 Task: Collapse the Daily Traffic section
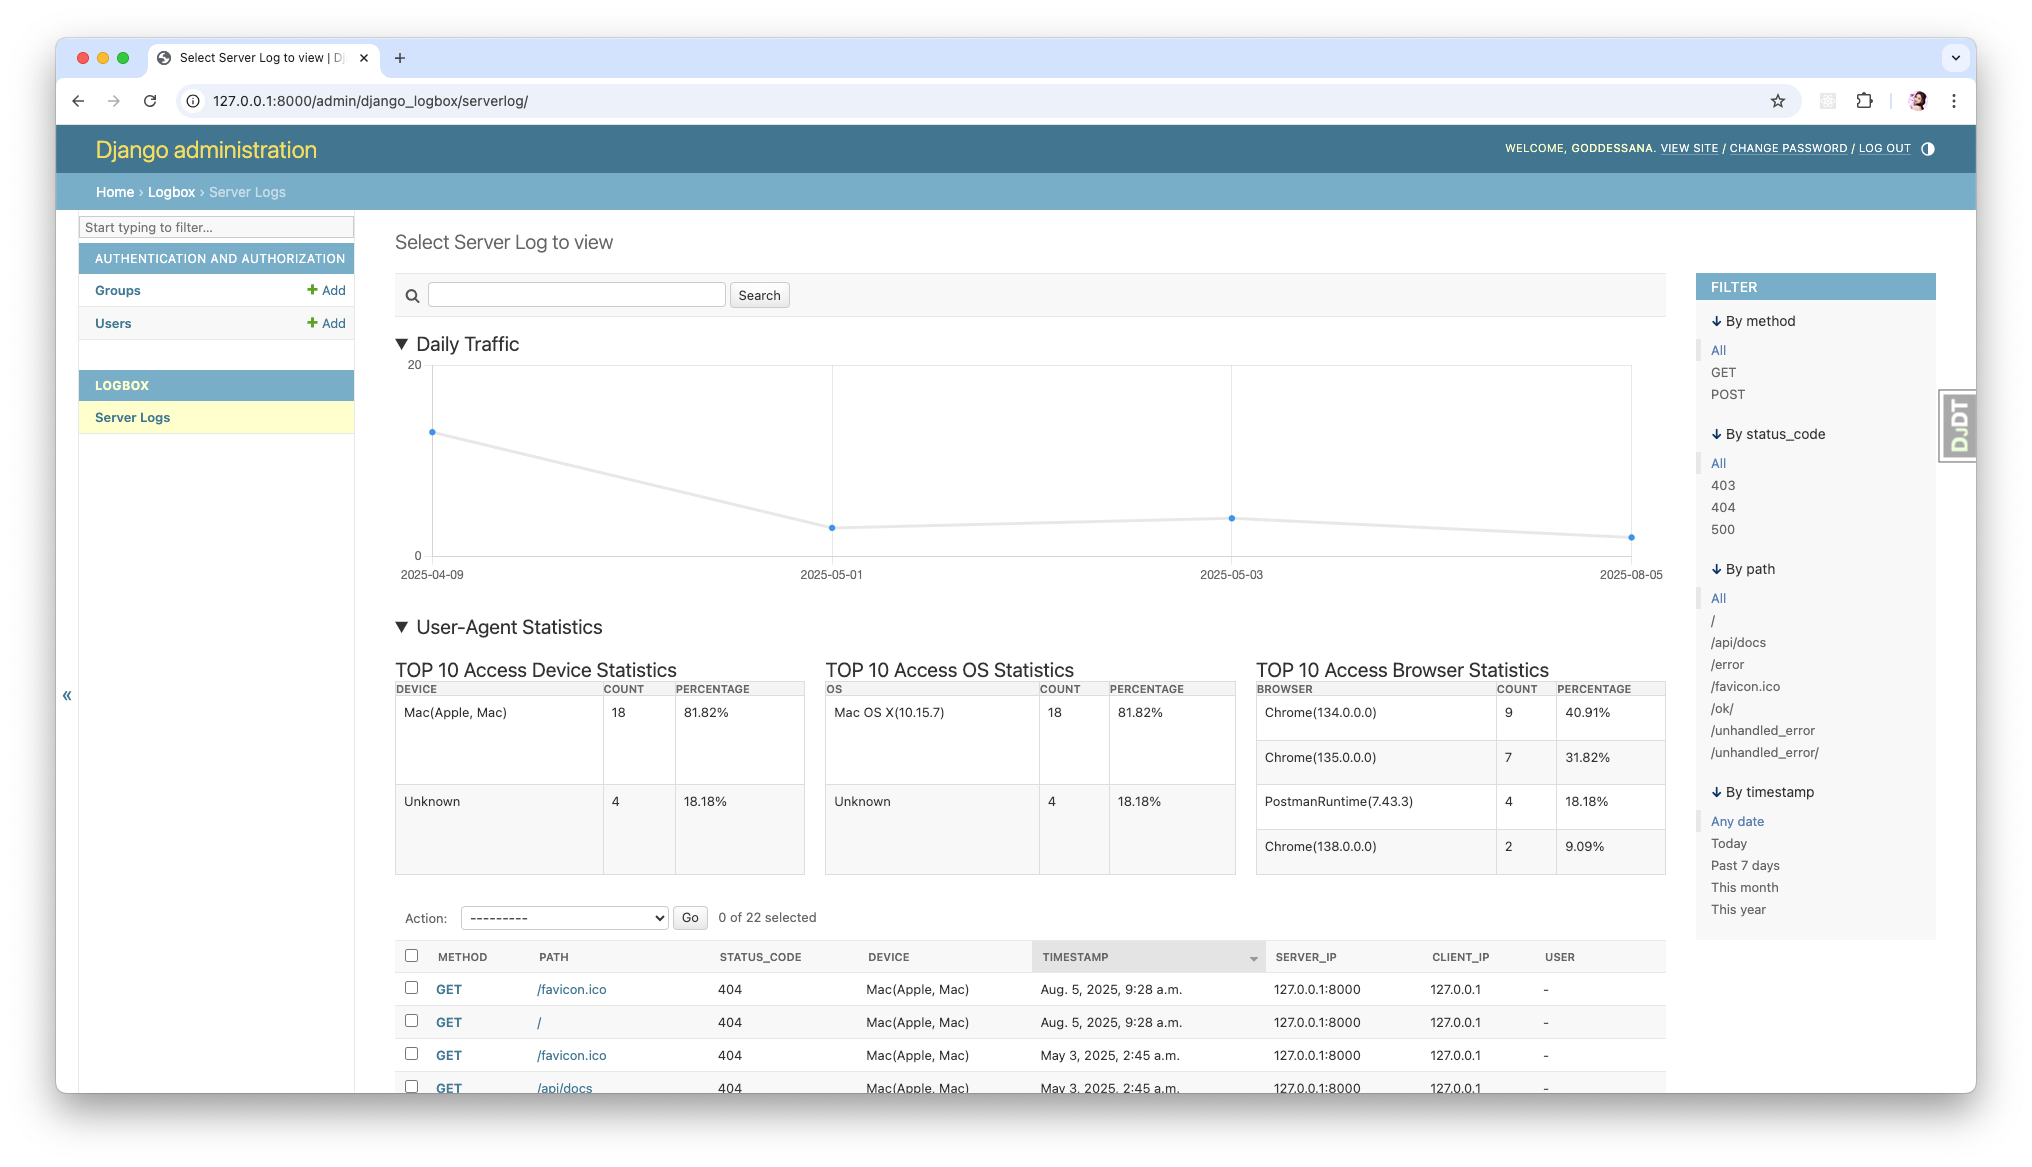[402, 344]
